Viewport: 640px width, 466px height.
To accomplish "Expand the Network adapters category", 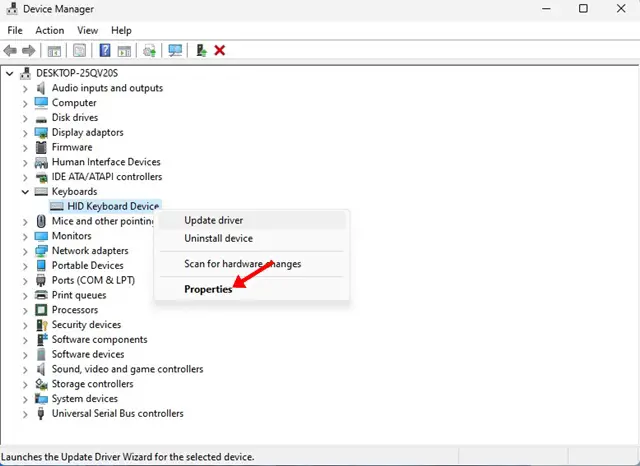I will coord(25,251).
